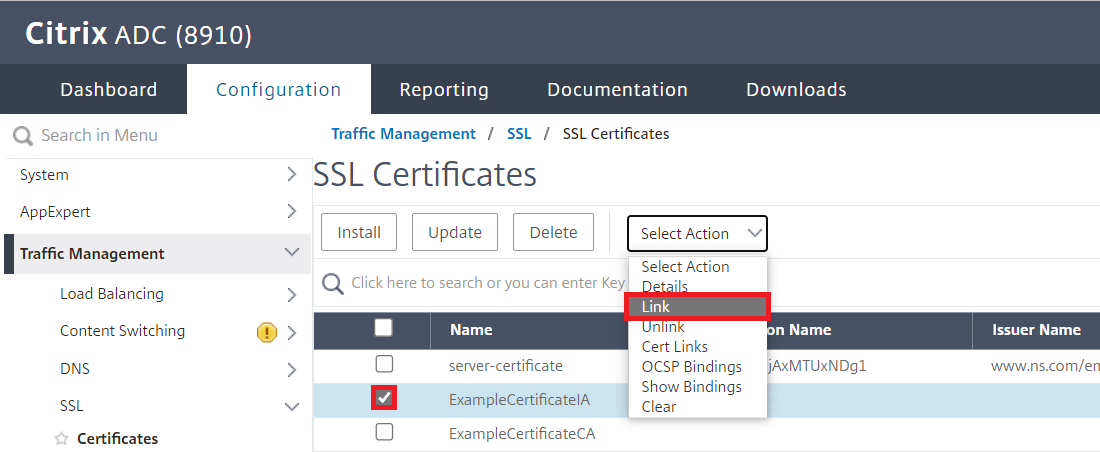Expand the System menu chevron

click(x=292, y=175)
